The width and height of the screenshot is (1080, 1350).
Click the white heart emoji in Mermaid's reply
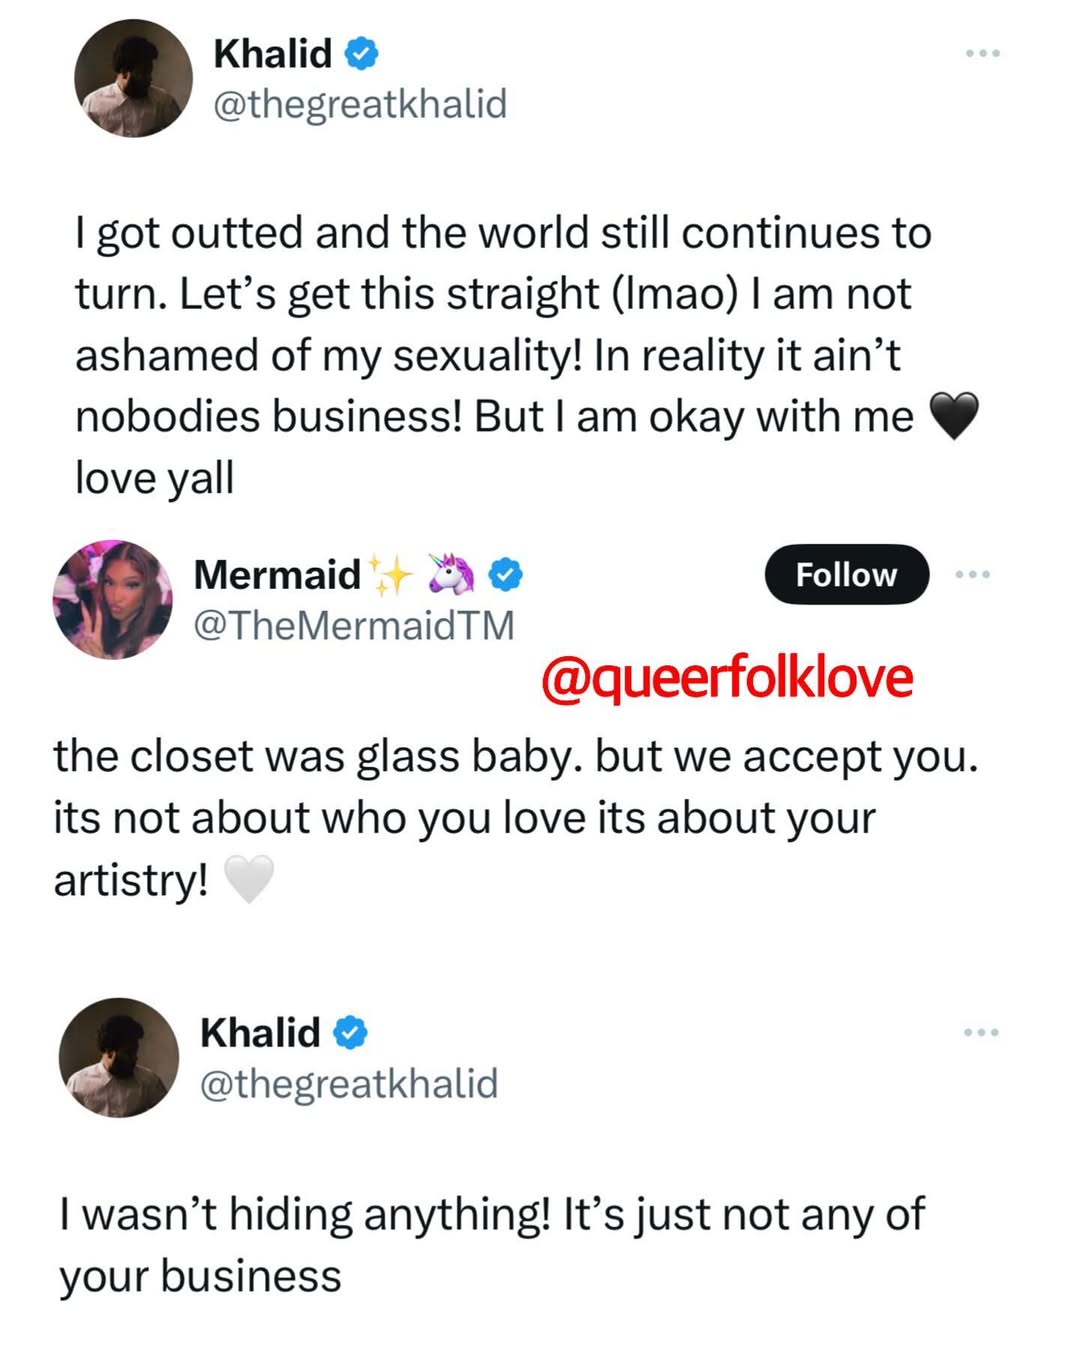249,880
